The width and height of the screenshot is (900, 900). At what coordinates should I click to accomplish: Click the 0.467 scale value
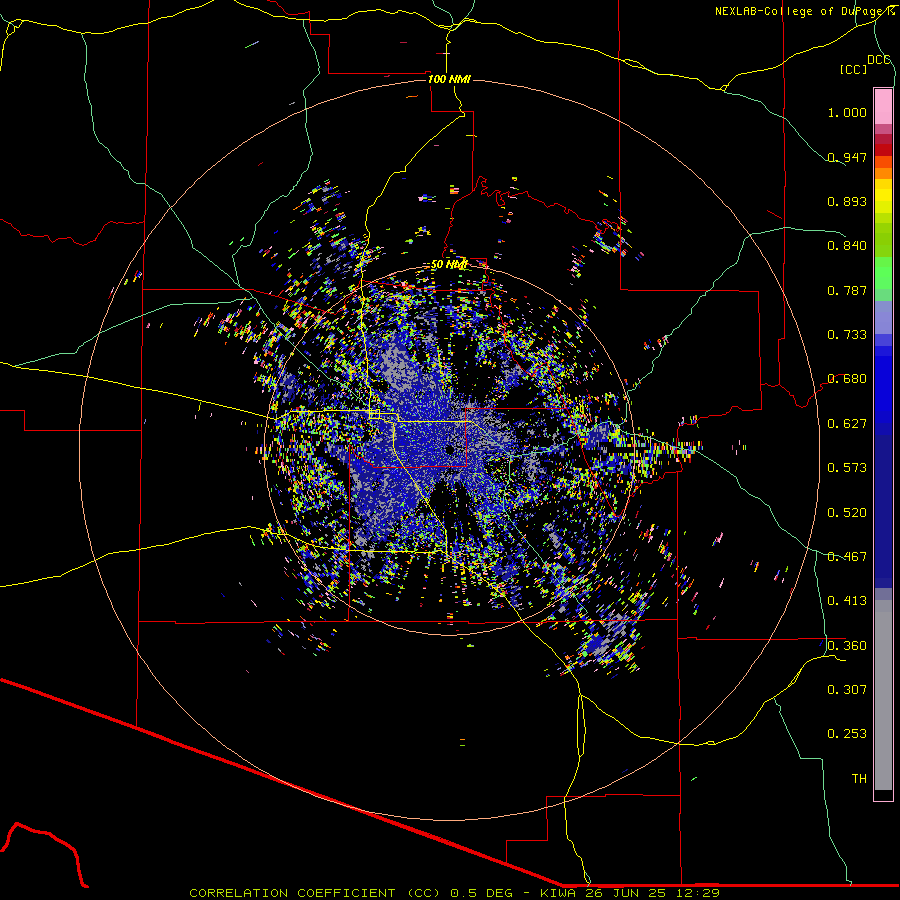(x=847, y=557)
